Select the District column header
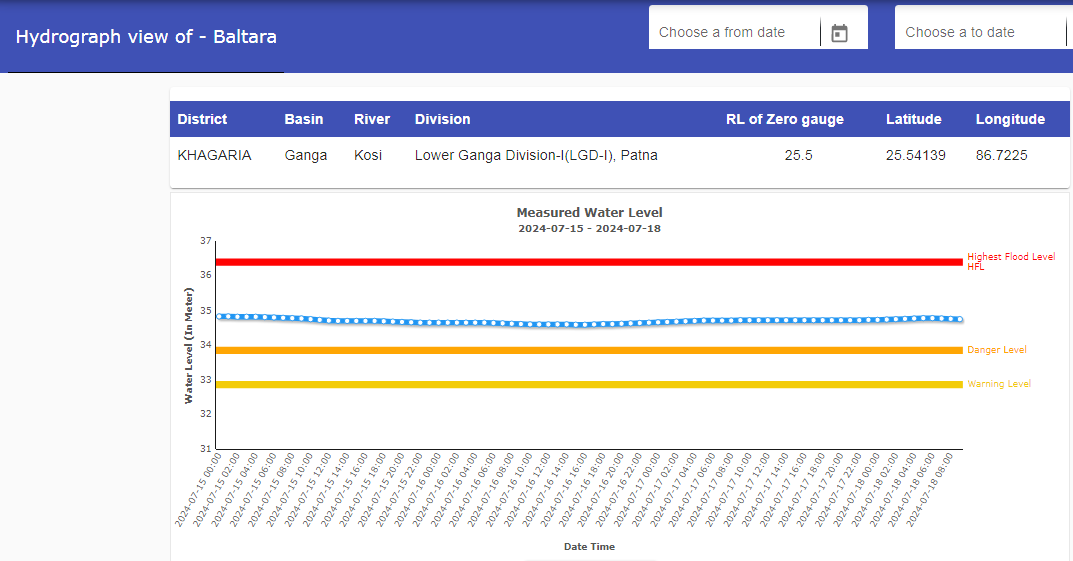This screenshot has height=561, width=1073. (x=202, y=119)
